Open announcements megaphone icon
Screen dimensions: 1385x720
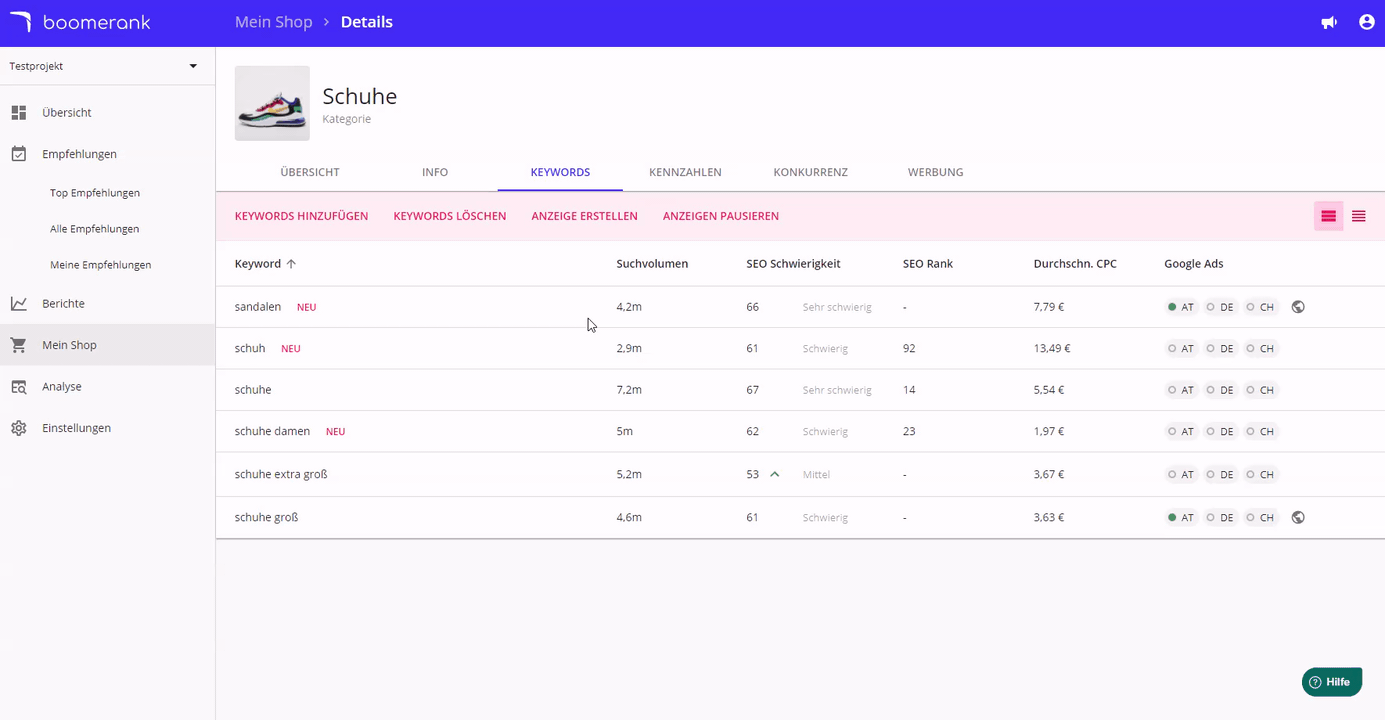coord(1329,22)
